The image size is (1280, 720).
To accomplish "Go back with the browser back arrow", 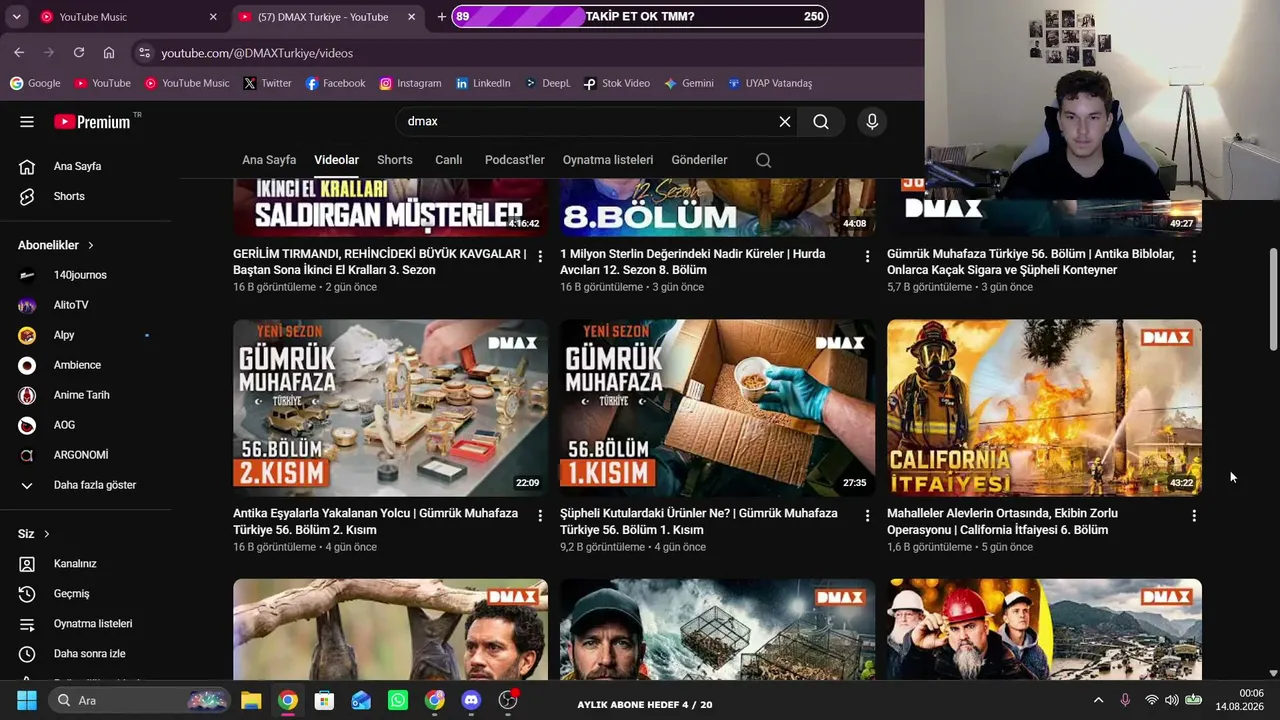I will coord(19,53).
